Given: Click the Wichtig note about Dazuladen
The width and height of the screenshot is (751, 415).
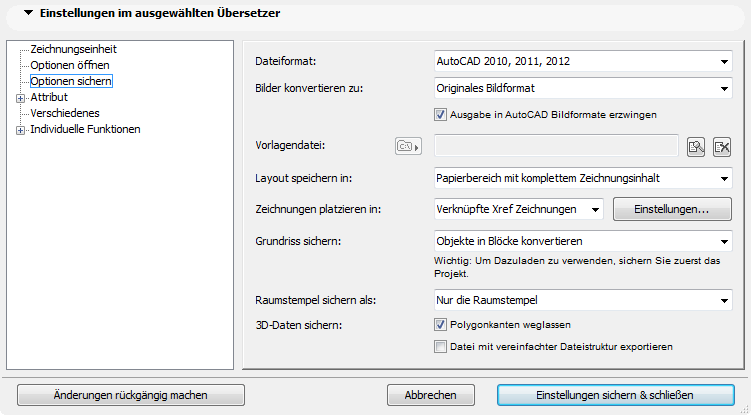Looking at the screenshot, I should click(577, 267).
